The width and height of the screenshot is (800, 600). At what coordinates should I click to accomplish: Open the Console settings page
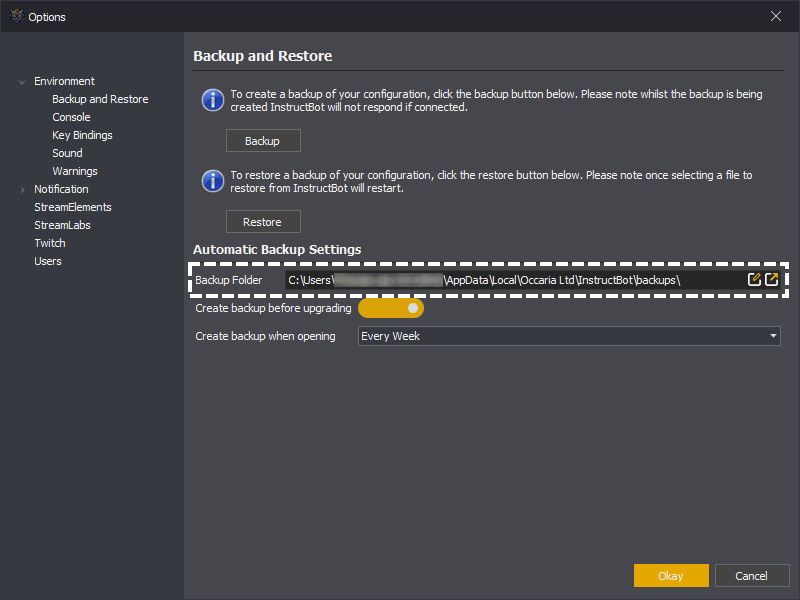click(x=71, y=117)
